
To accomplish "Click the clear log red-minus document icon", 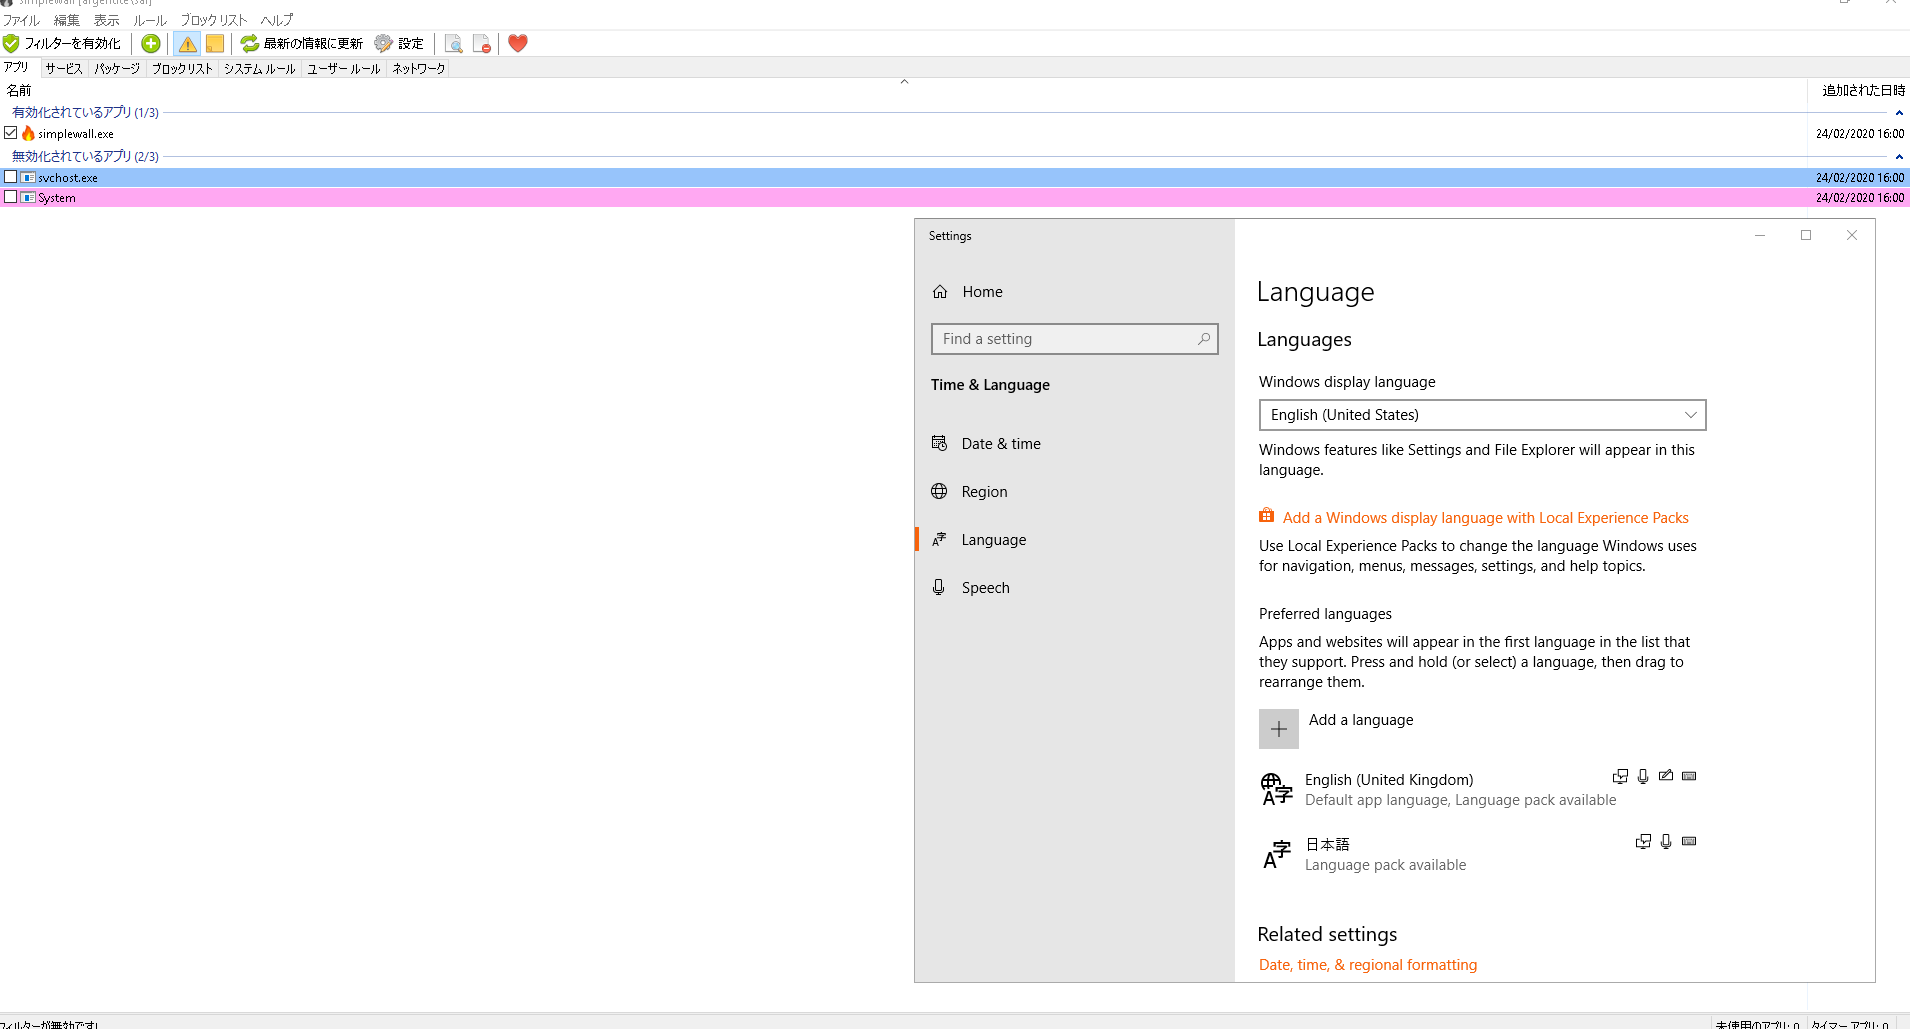I will coord(482,43).
